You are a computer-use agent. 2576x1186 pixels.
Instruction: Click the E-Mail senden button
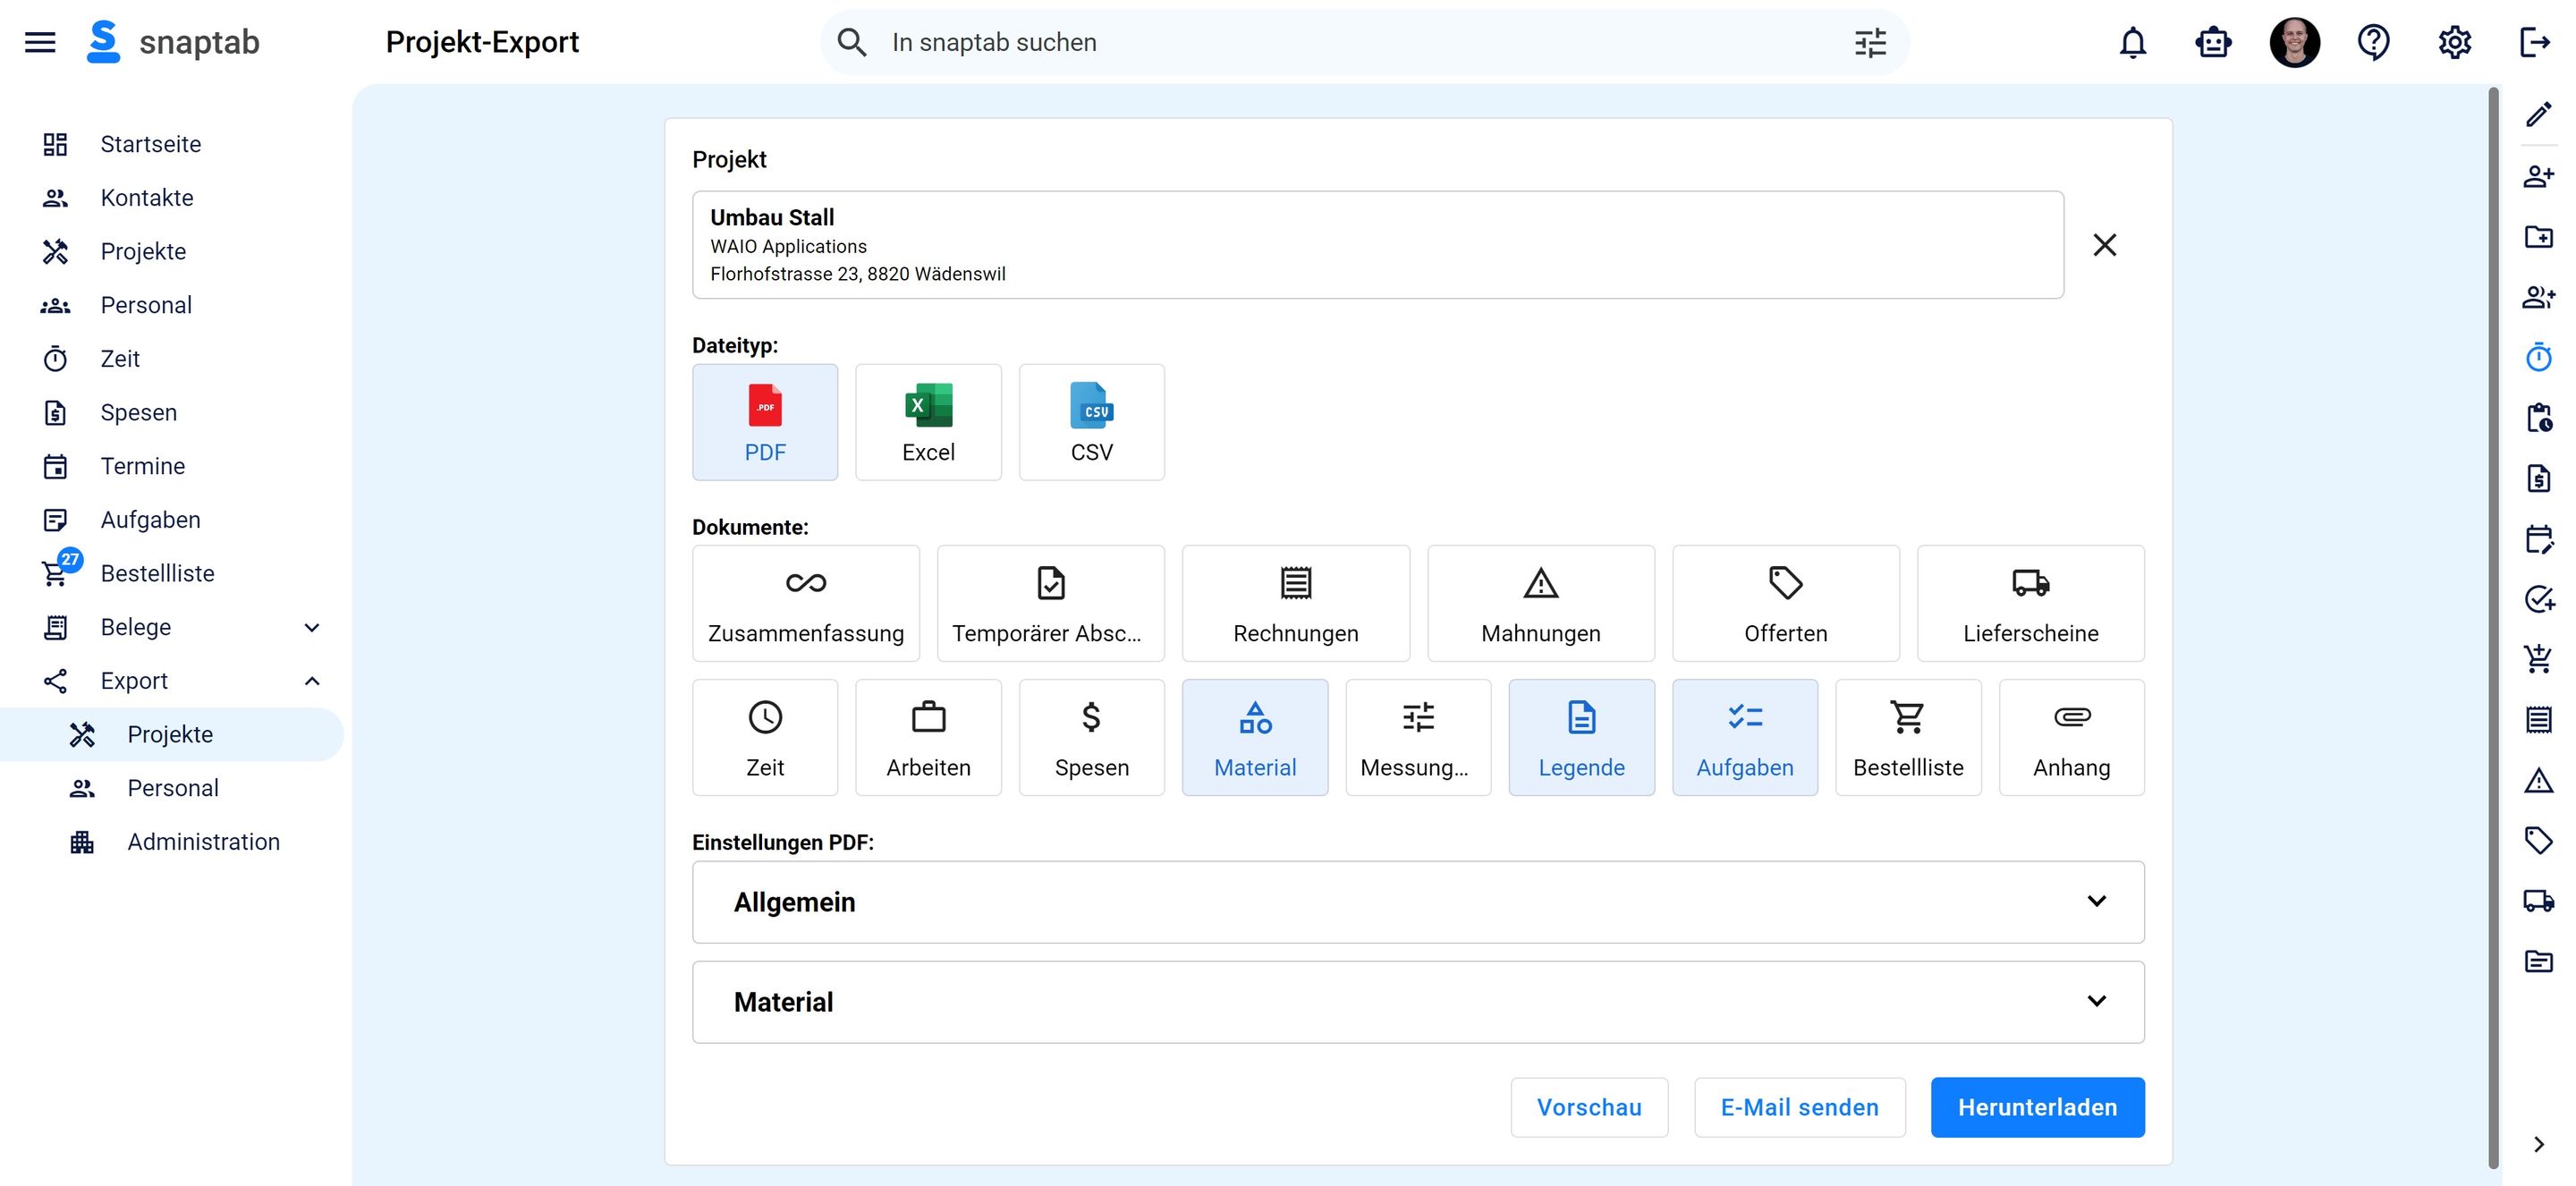(1799, 1106)
